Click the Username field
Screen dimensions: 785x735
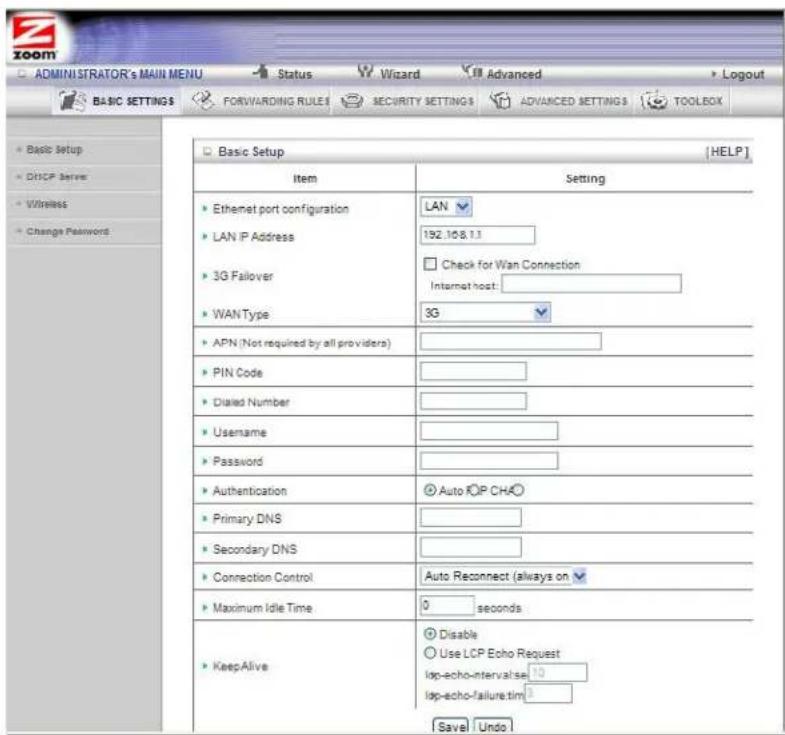489,431
